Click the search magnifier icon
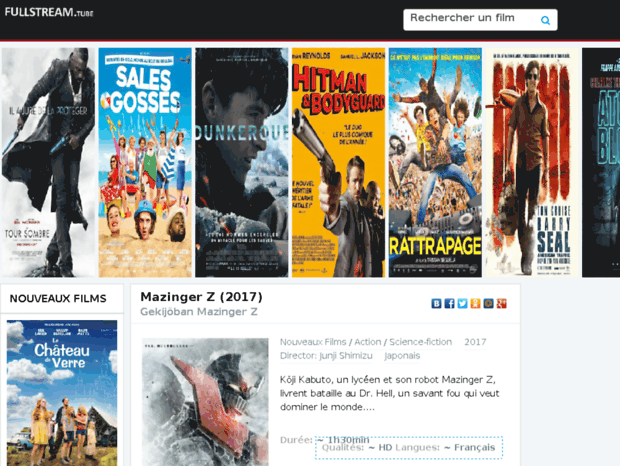 click(x=545, y=20)
